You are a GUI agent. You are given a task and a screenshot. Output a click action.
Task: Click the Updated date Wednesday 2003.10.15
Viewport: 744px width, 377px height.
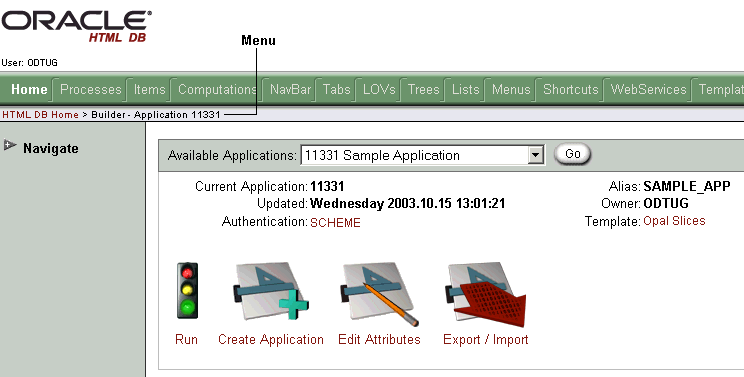point(408,204)
